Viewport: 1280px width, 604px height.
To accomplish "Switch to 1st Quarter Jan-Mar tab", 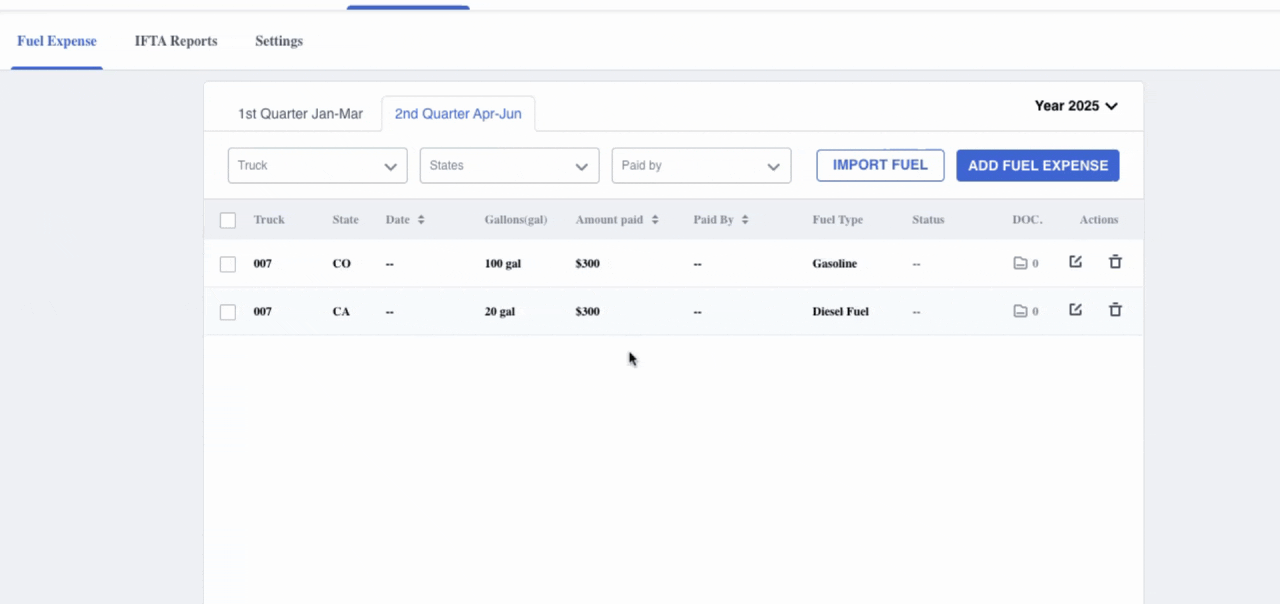I will click(x=300, y=114).
